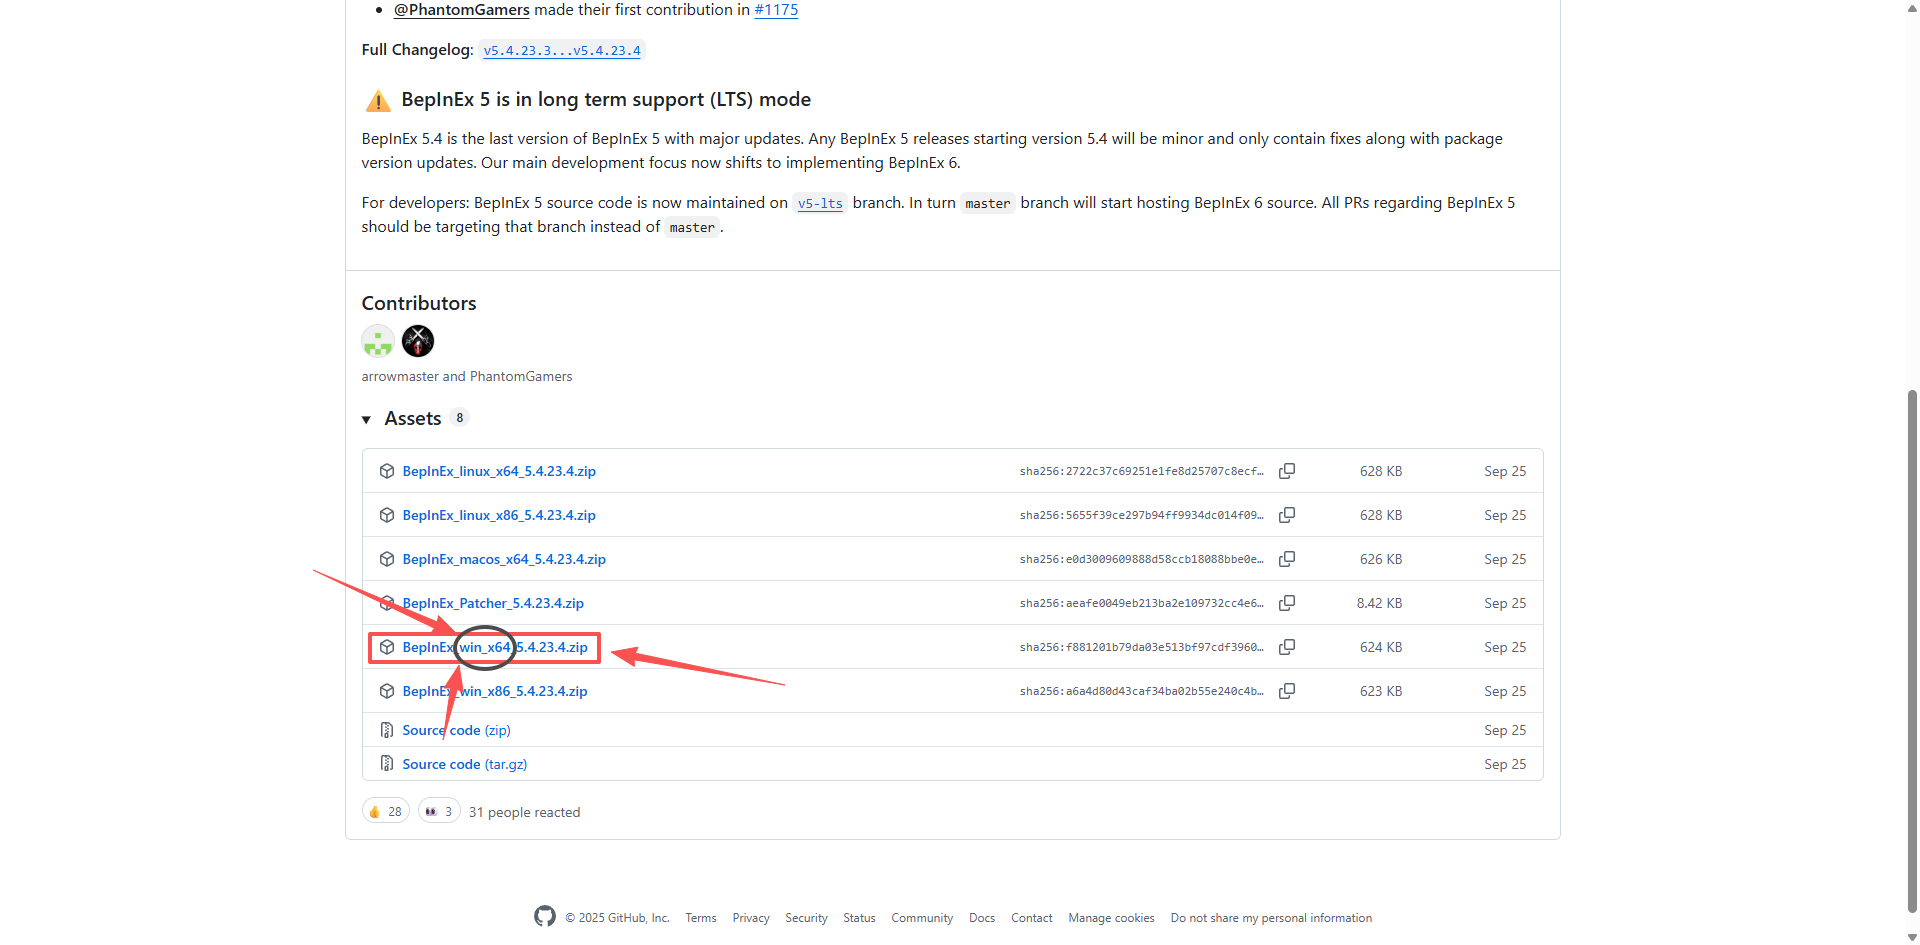The image size is (1920, 945).
Task: Copy SHA256 hash for Patcher zip
Action: tap(1287, 603)
